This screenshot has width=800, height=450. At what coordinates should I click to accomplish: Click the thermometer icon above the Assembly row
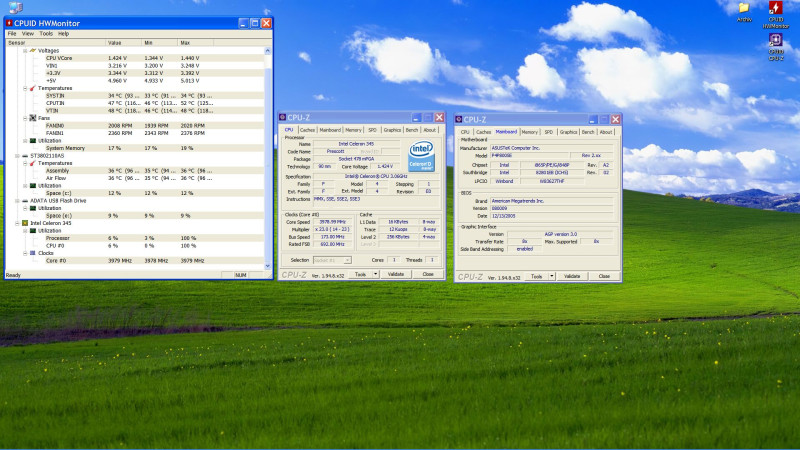click(33, 163)
